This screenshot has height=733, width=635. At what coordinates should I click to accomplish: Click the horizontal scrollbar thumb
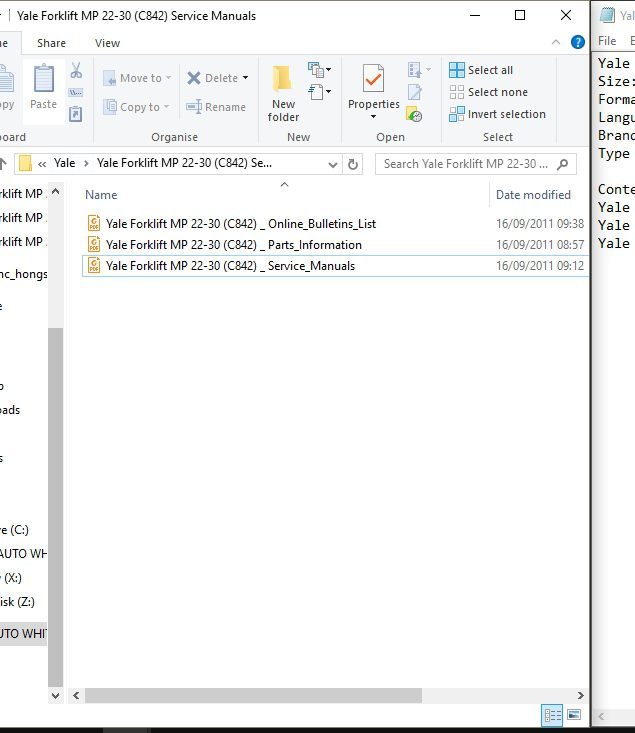click(253, 695)
